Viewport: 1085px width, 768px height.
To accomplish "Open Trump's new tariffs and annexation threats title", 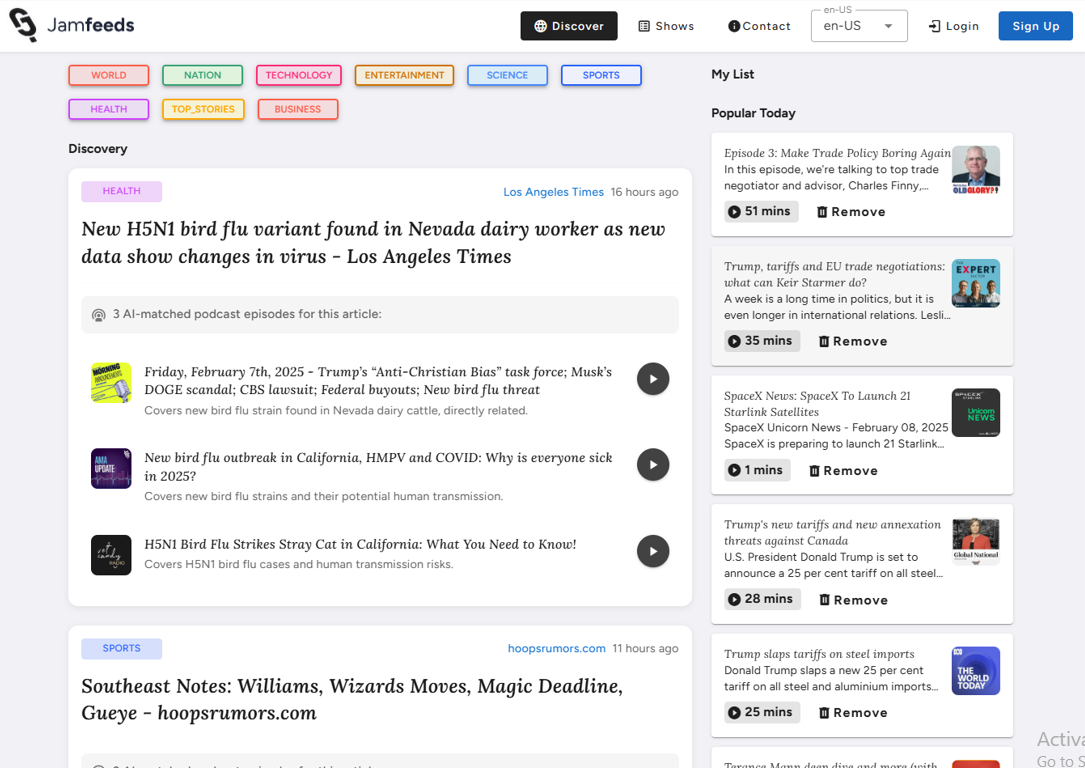I will 832,532.
